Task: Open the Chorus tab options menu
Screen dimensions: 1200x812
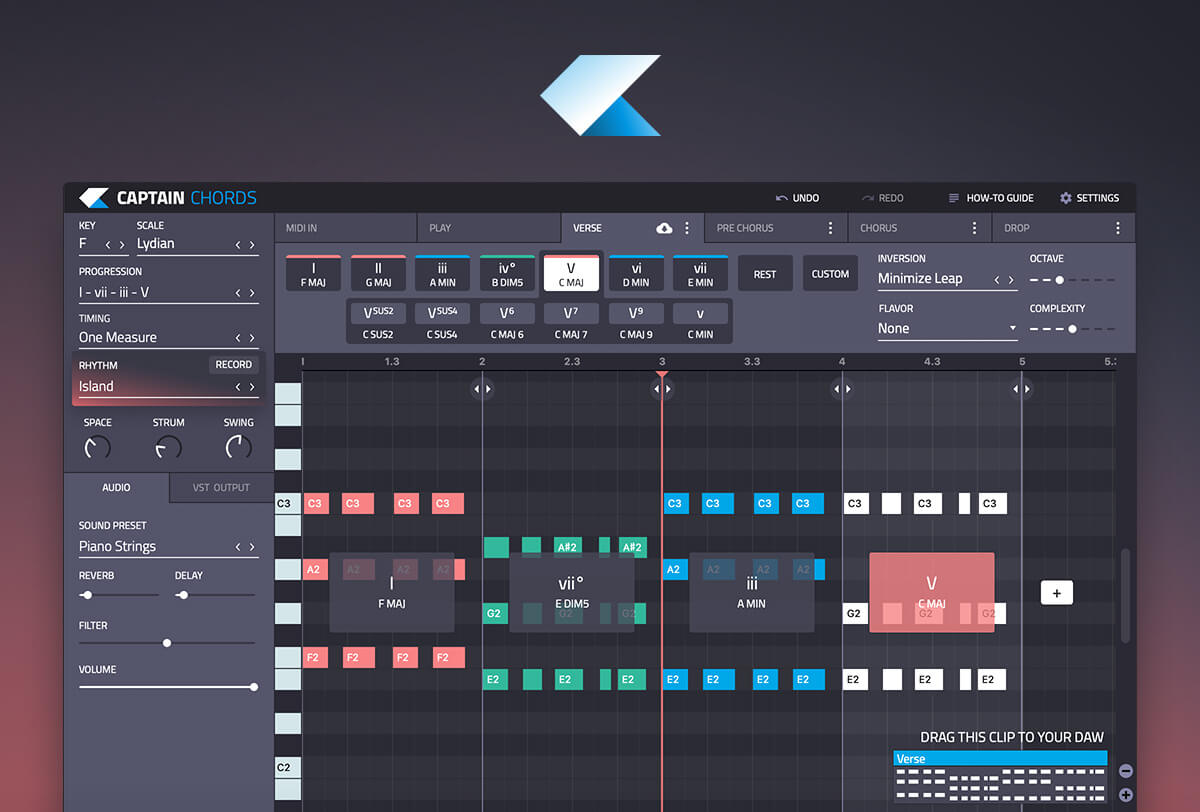Action: [x=974, y=228]
